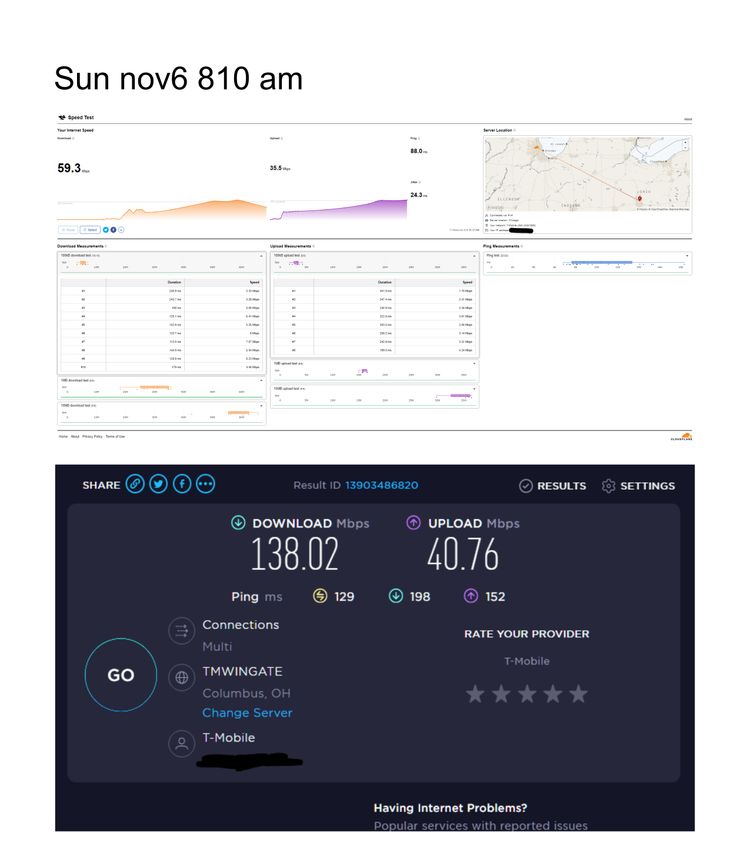Zoom out on the server location map

[685, 148]
